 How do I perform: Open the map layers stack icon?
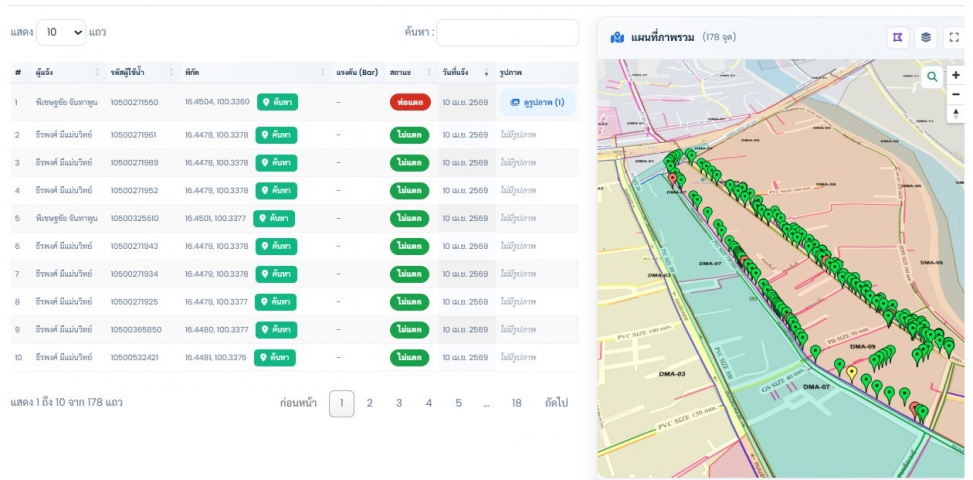(x=926, y=37)
